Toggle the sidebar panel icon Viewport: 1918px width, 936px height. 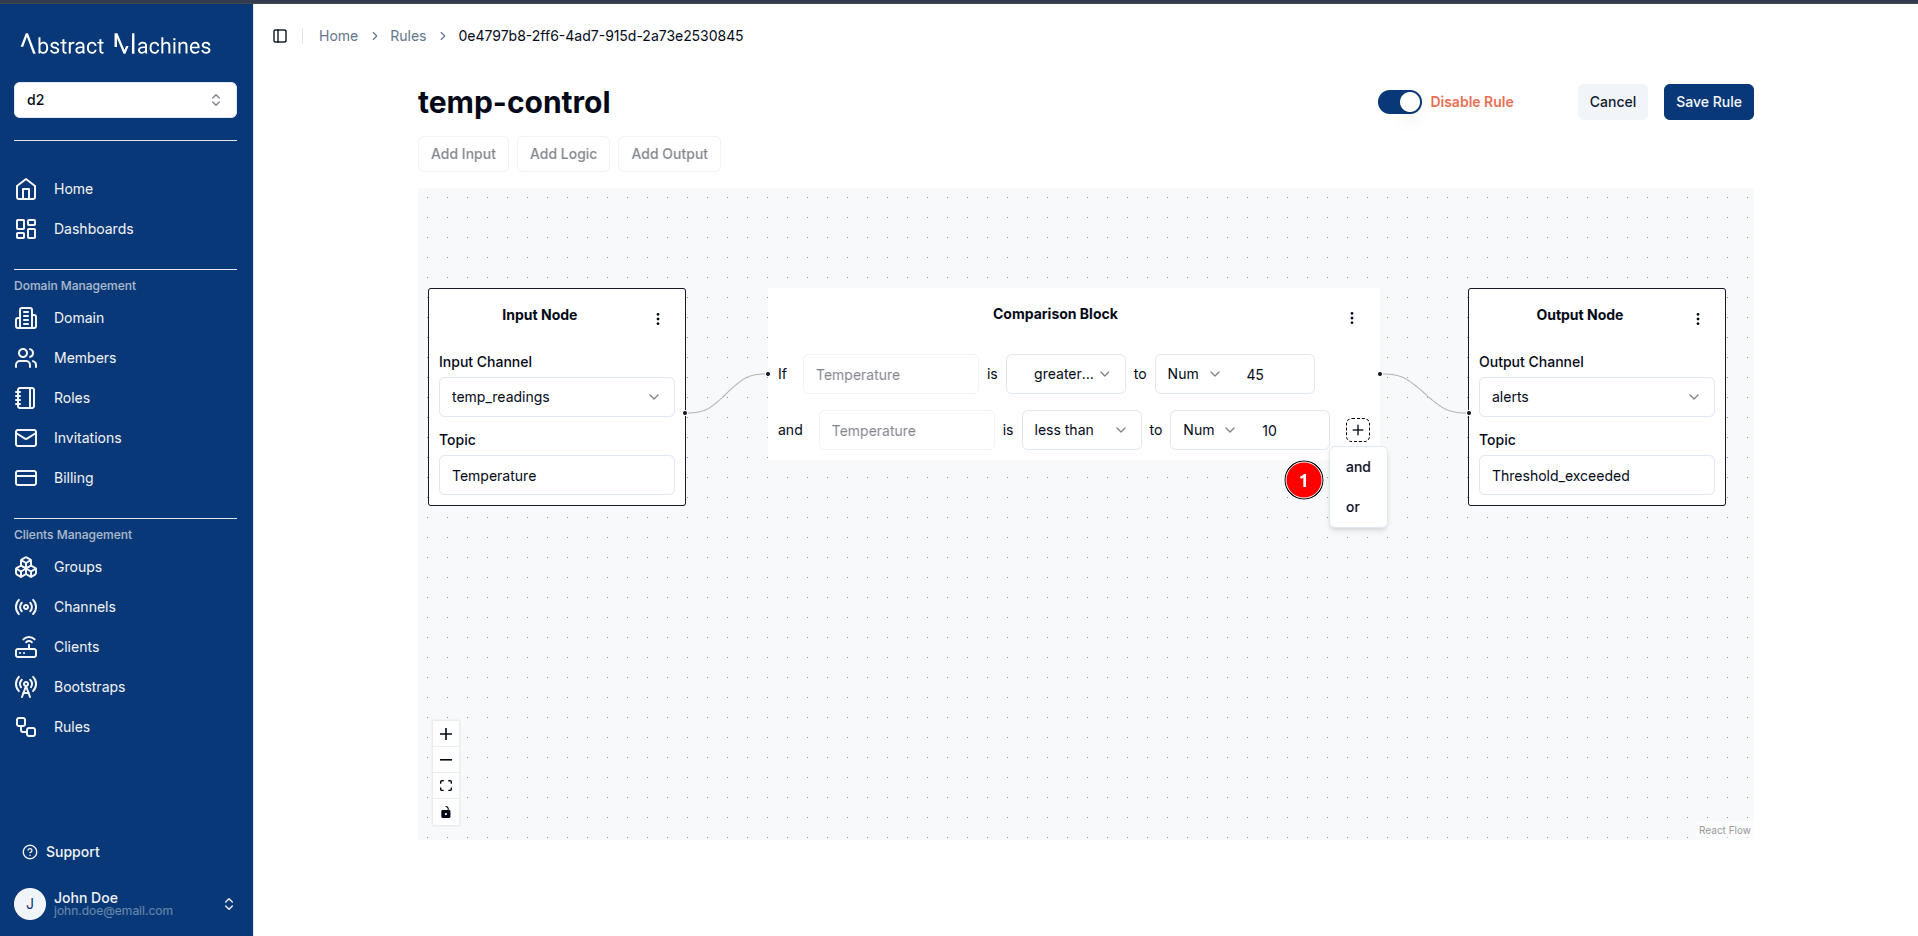[280, 36]
